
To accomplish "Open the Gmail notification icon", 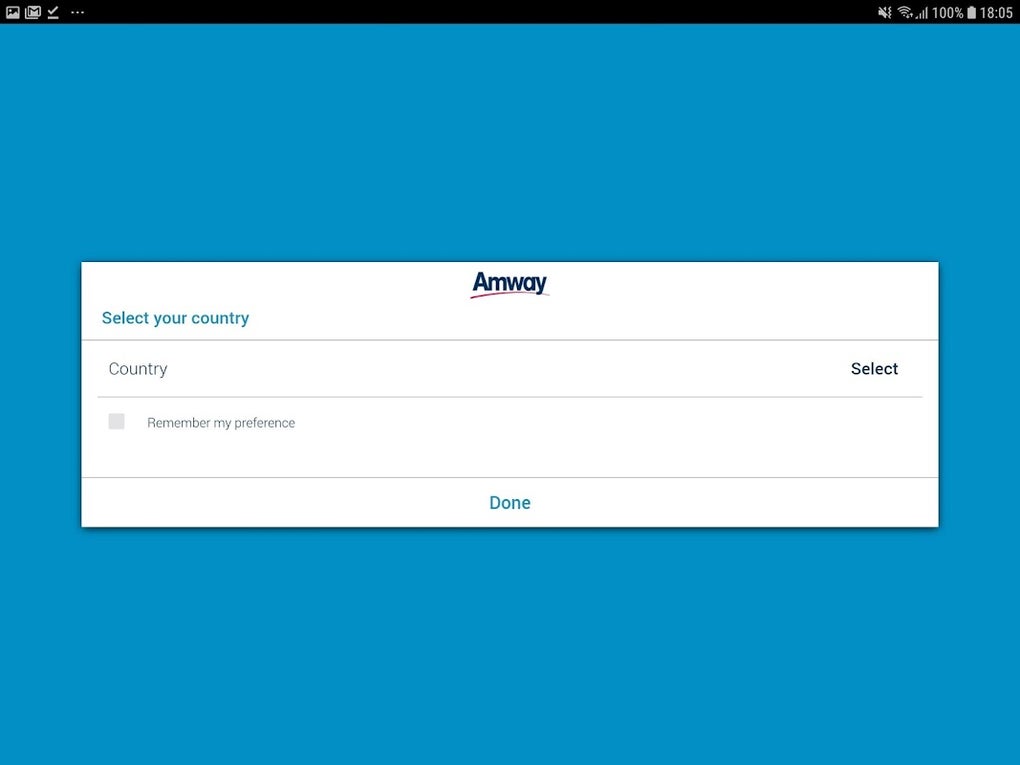I will [x=33, y=12].
